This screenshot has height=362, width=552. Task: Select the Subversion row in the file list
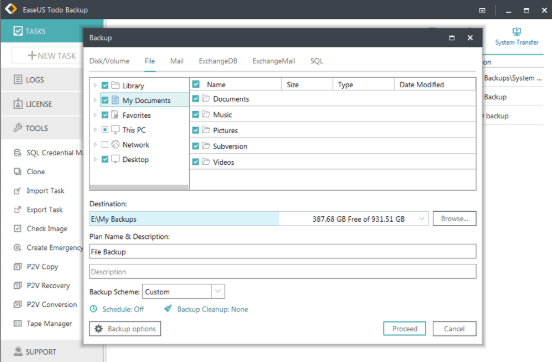[333, 146]
